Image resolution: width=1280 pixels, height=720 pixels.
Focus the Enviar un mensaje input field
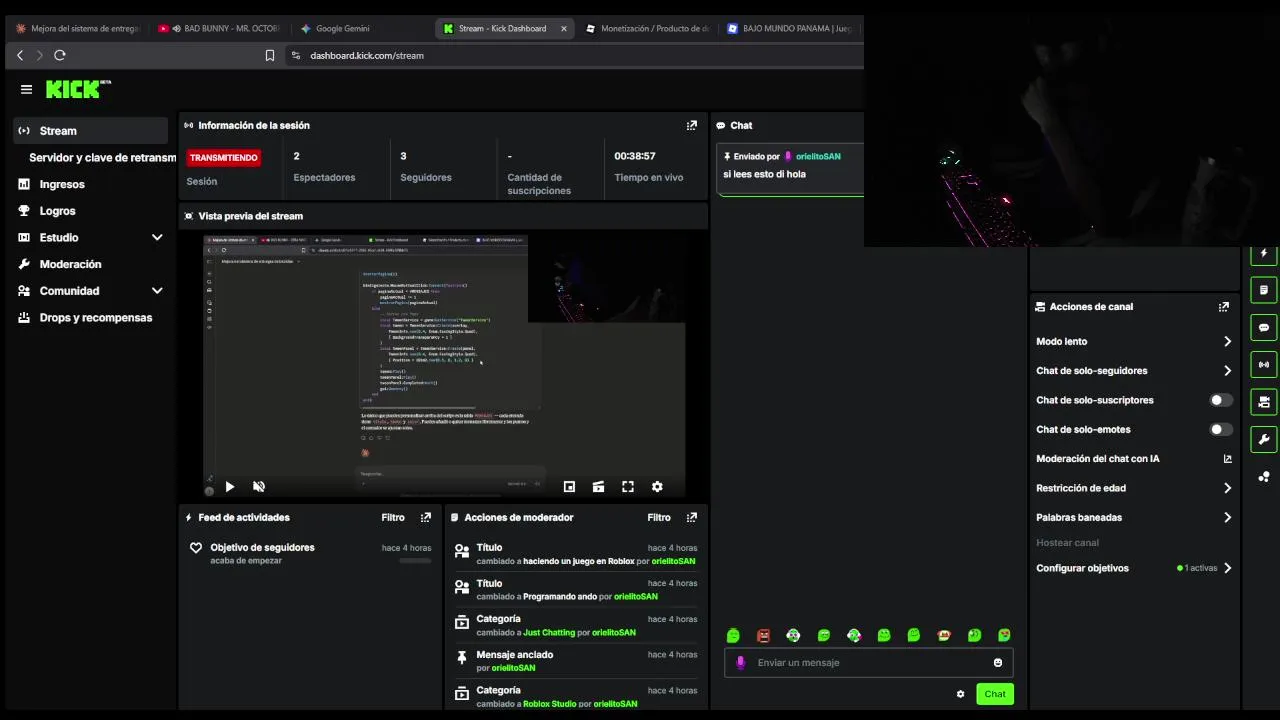pos(869,662)
